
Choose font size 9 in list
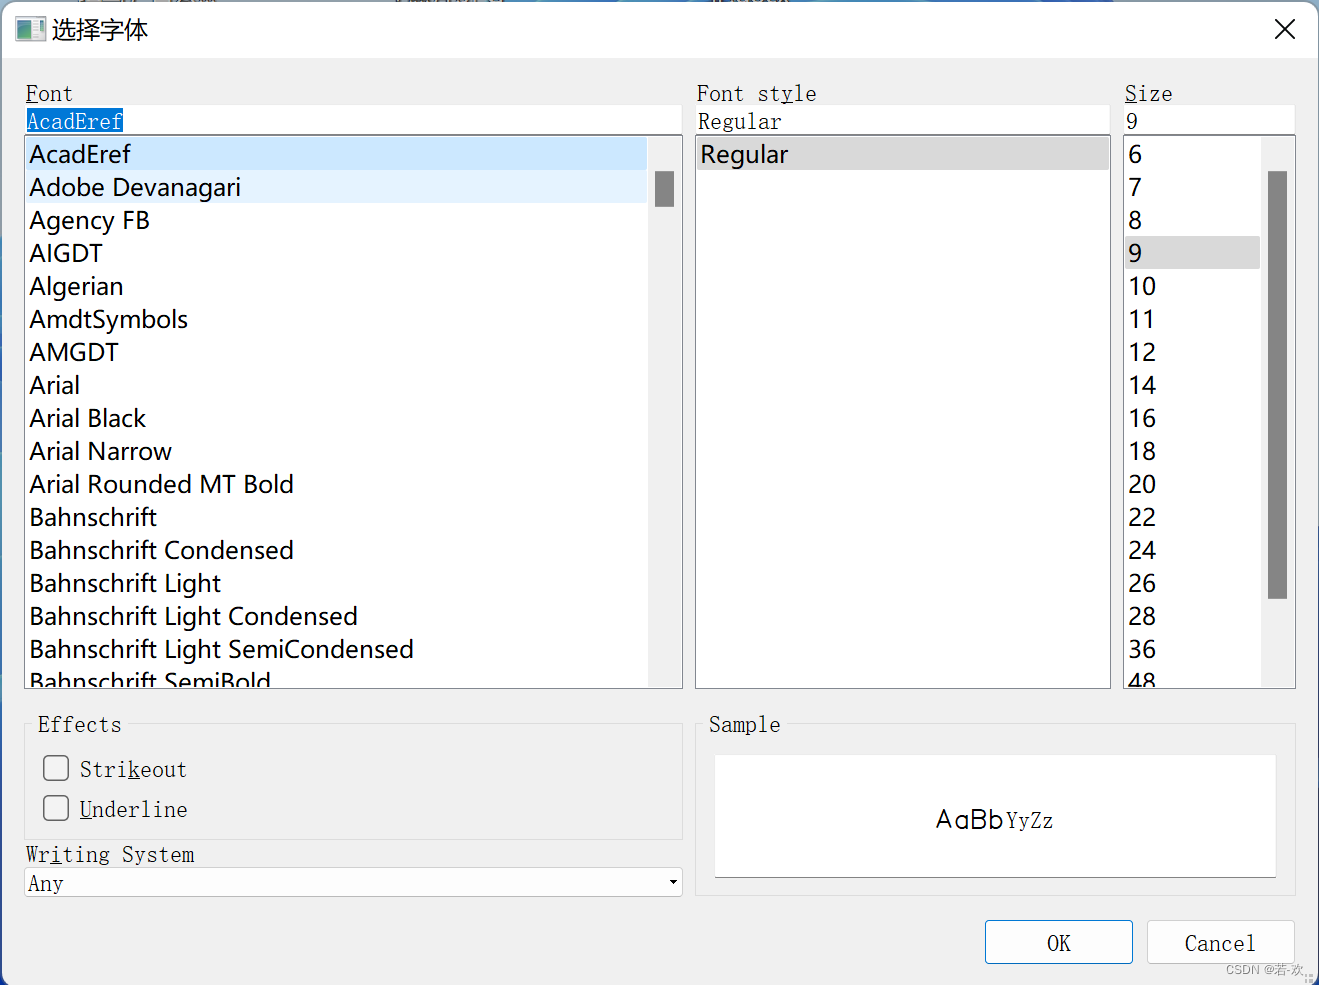(x=1192, y=253)
